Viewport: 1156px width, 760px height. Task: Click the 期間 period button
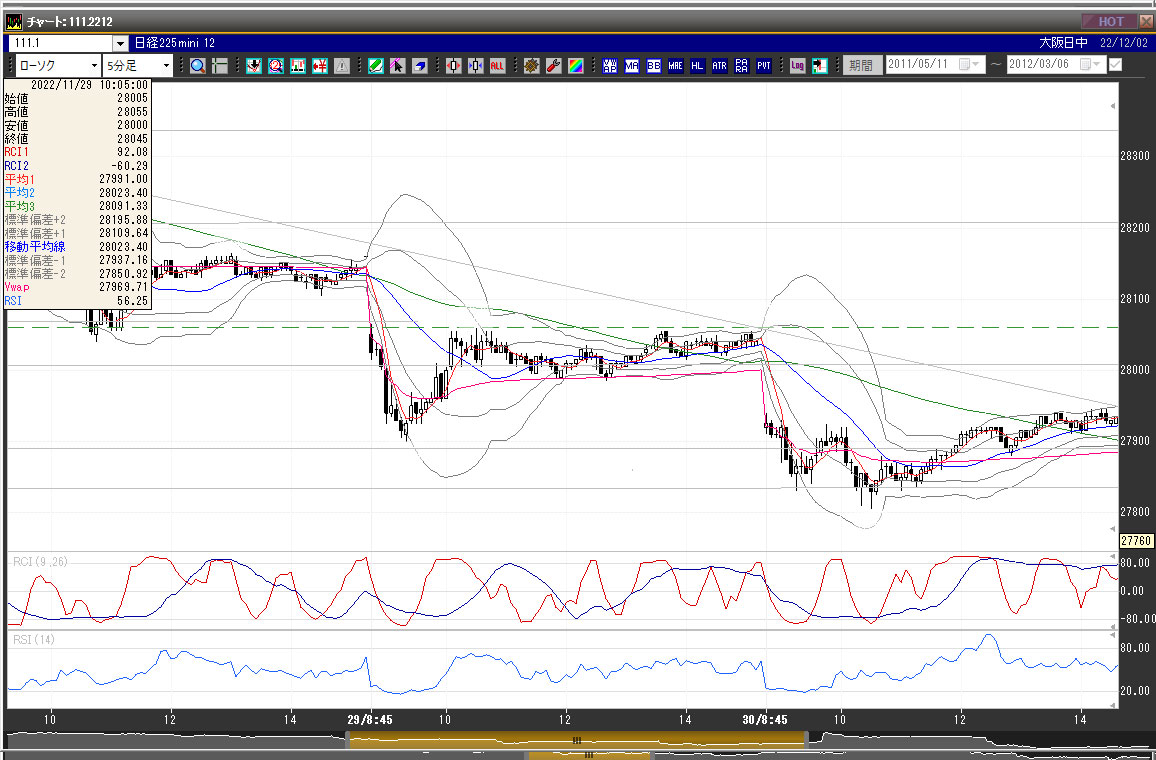click(861, 66)
